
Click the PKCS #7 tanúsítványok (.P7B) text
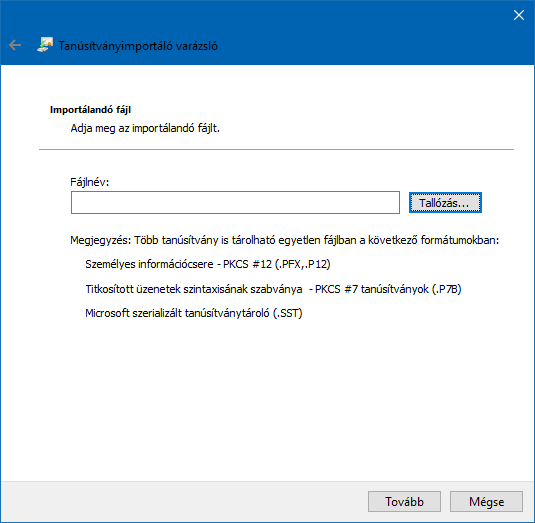click(388, 289)
